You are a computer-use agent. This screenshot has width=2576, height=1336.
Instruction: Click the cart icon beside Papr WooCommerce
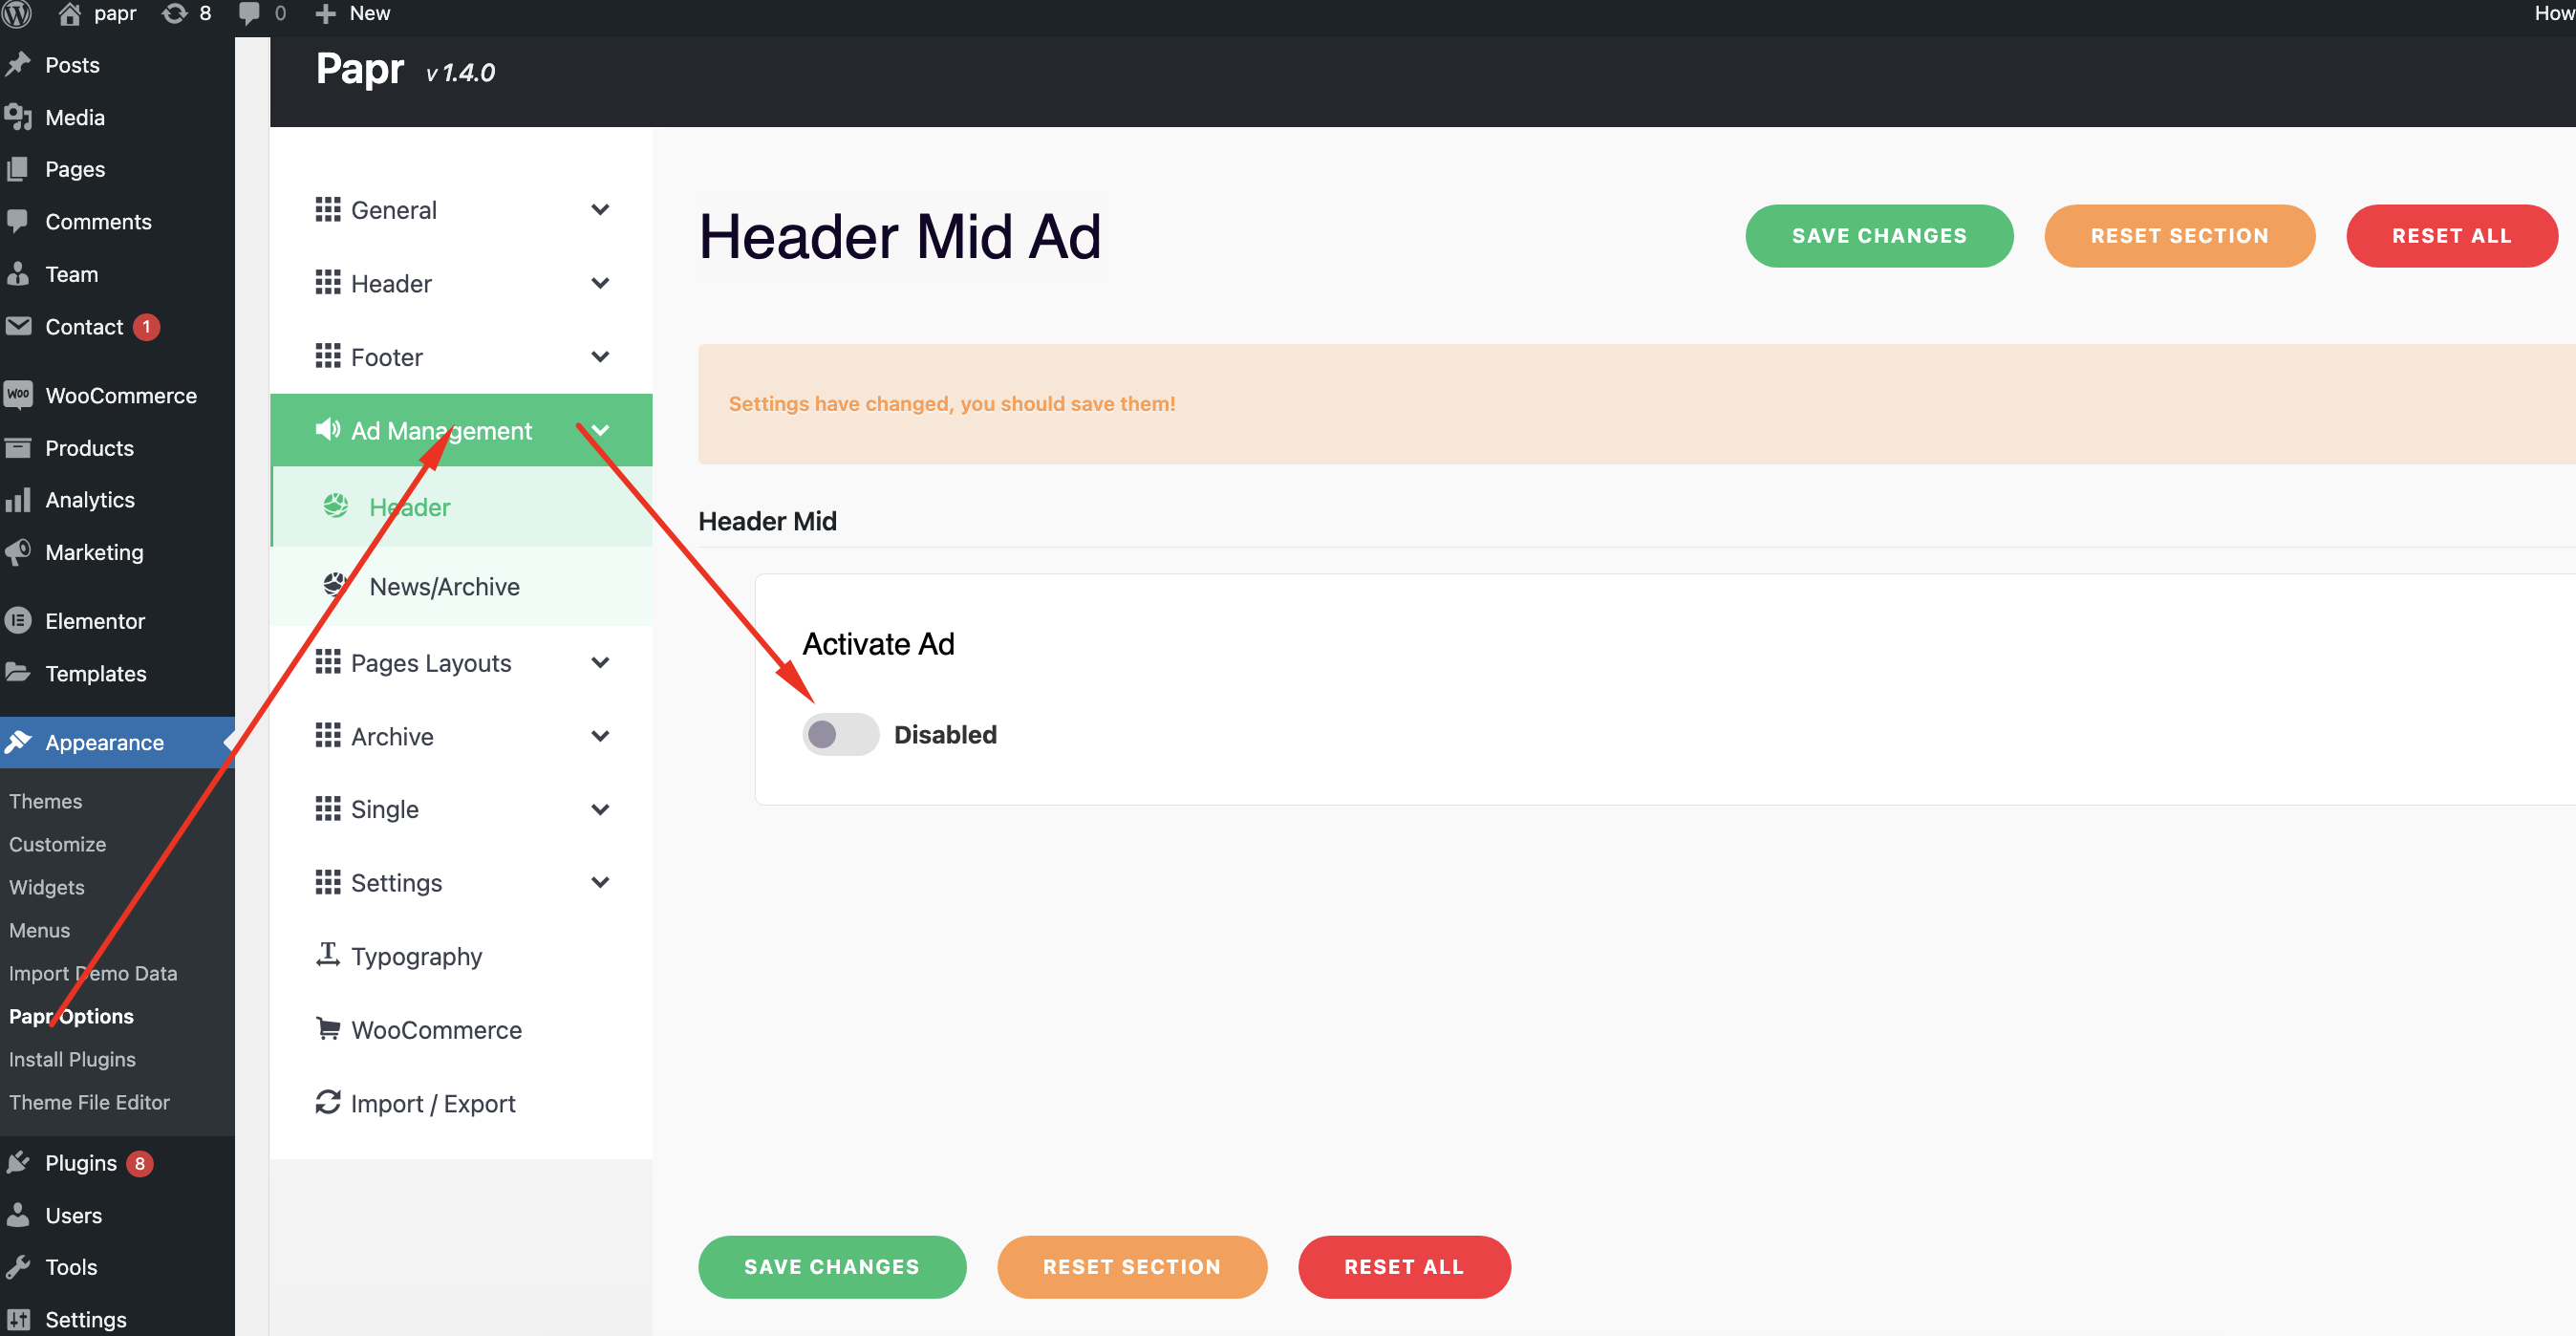click(x=328, y=1029)
